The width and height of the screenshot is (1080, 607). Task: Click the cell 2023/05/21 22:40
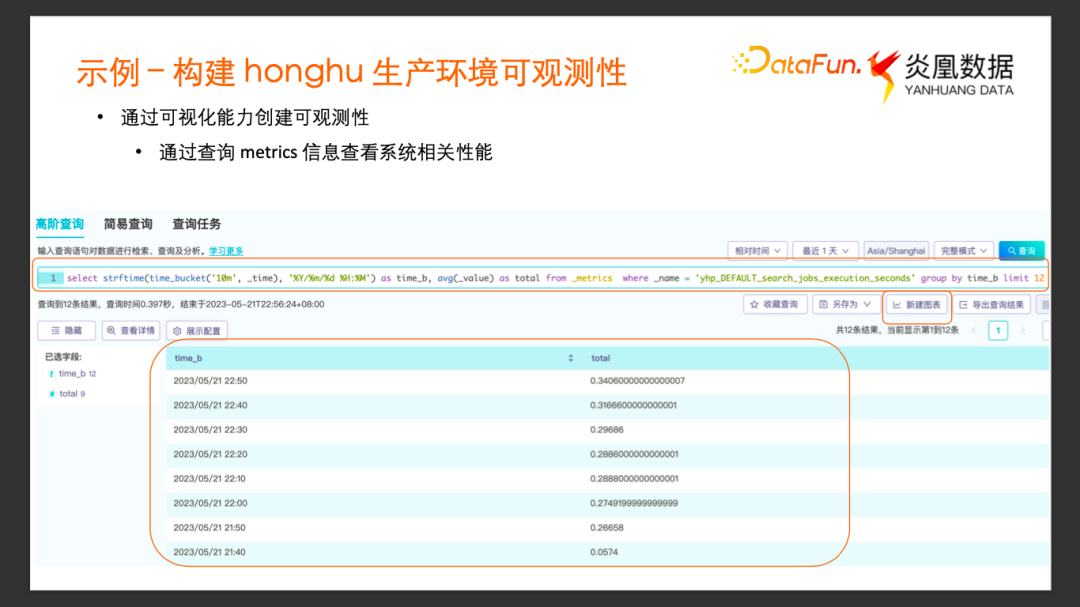tap(210, 405)
